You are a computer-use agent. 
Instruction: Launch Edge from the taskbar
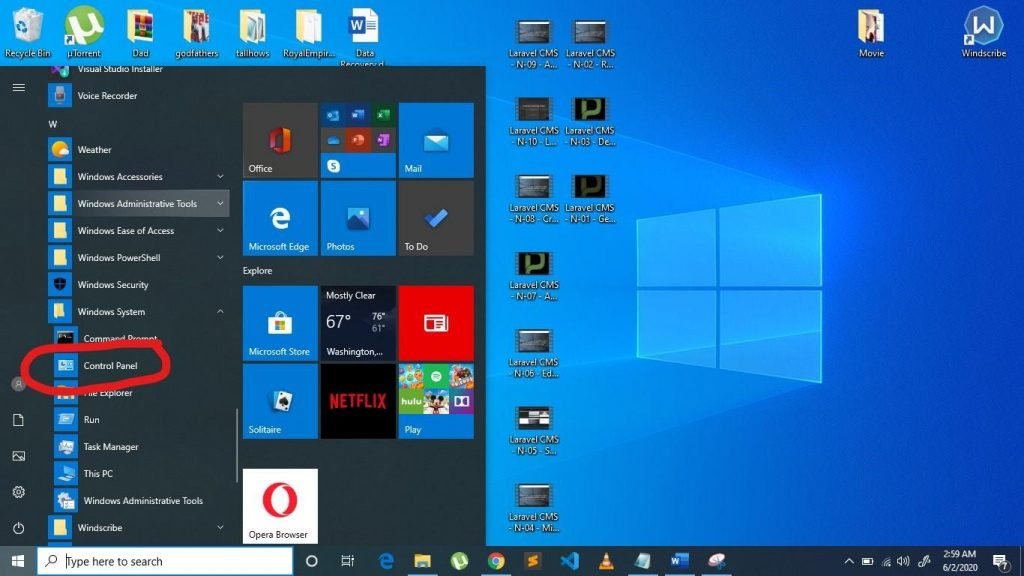coord(386,561)
